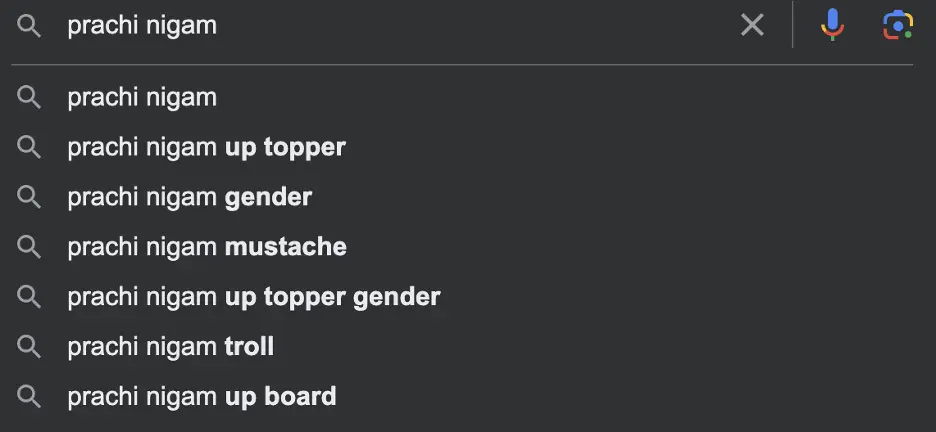
Task: Pick the 'prachi nigam mustache' suggestion text
Action: pyautogui.click(x=207, y=247)
